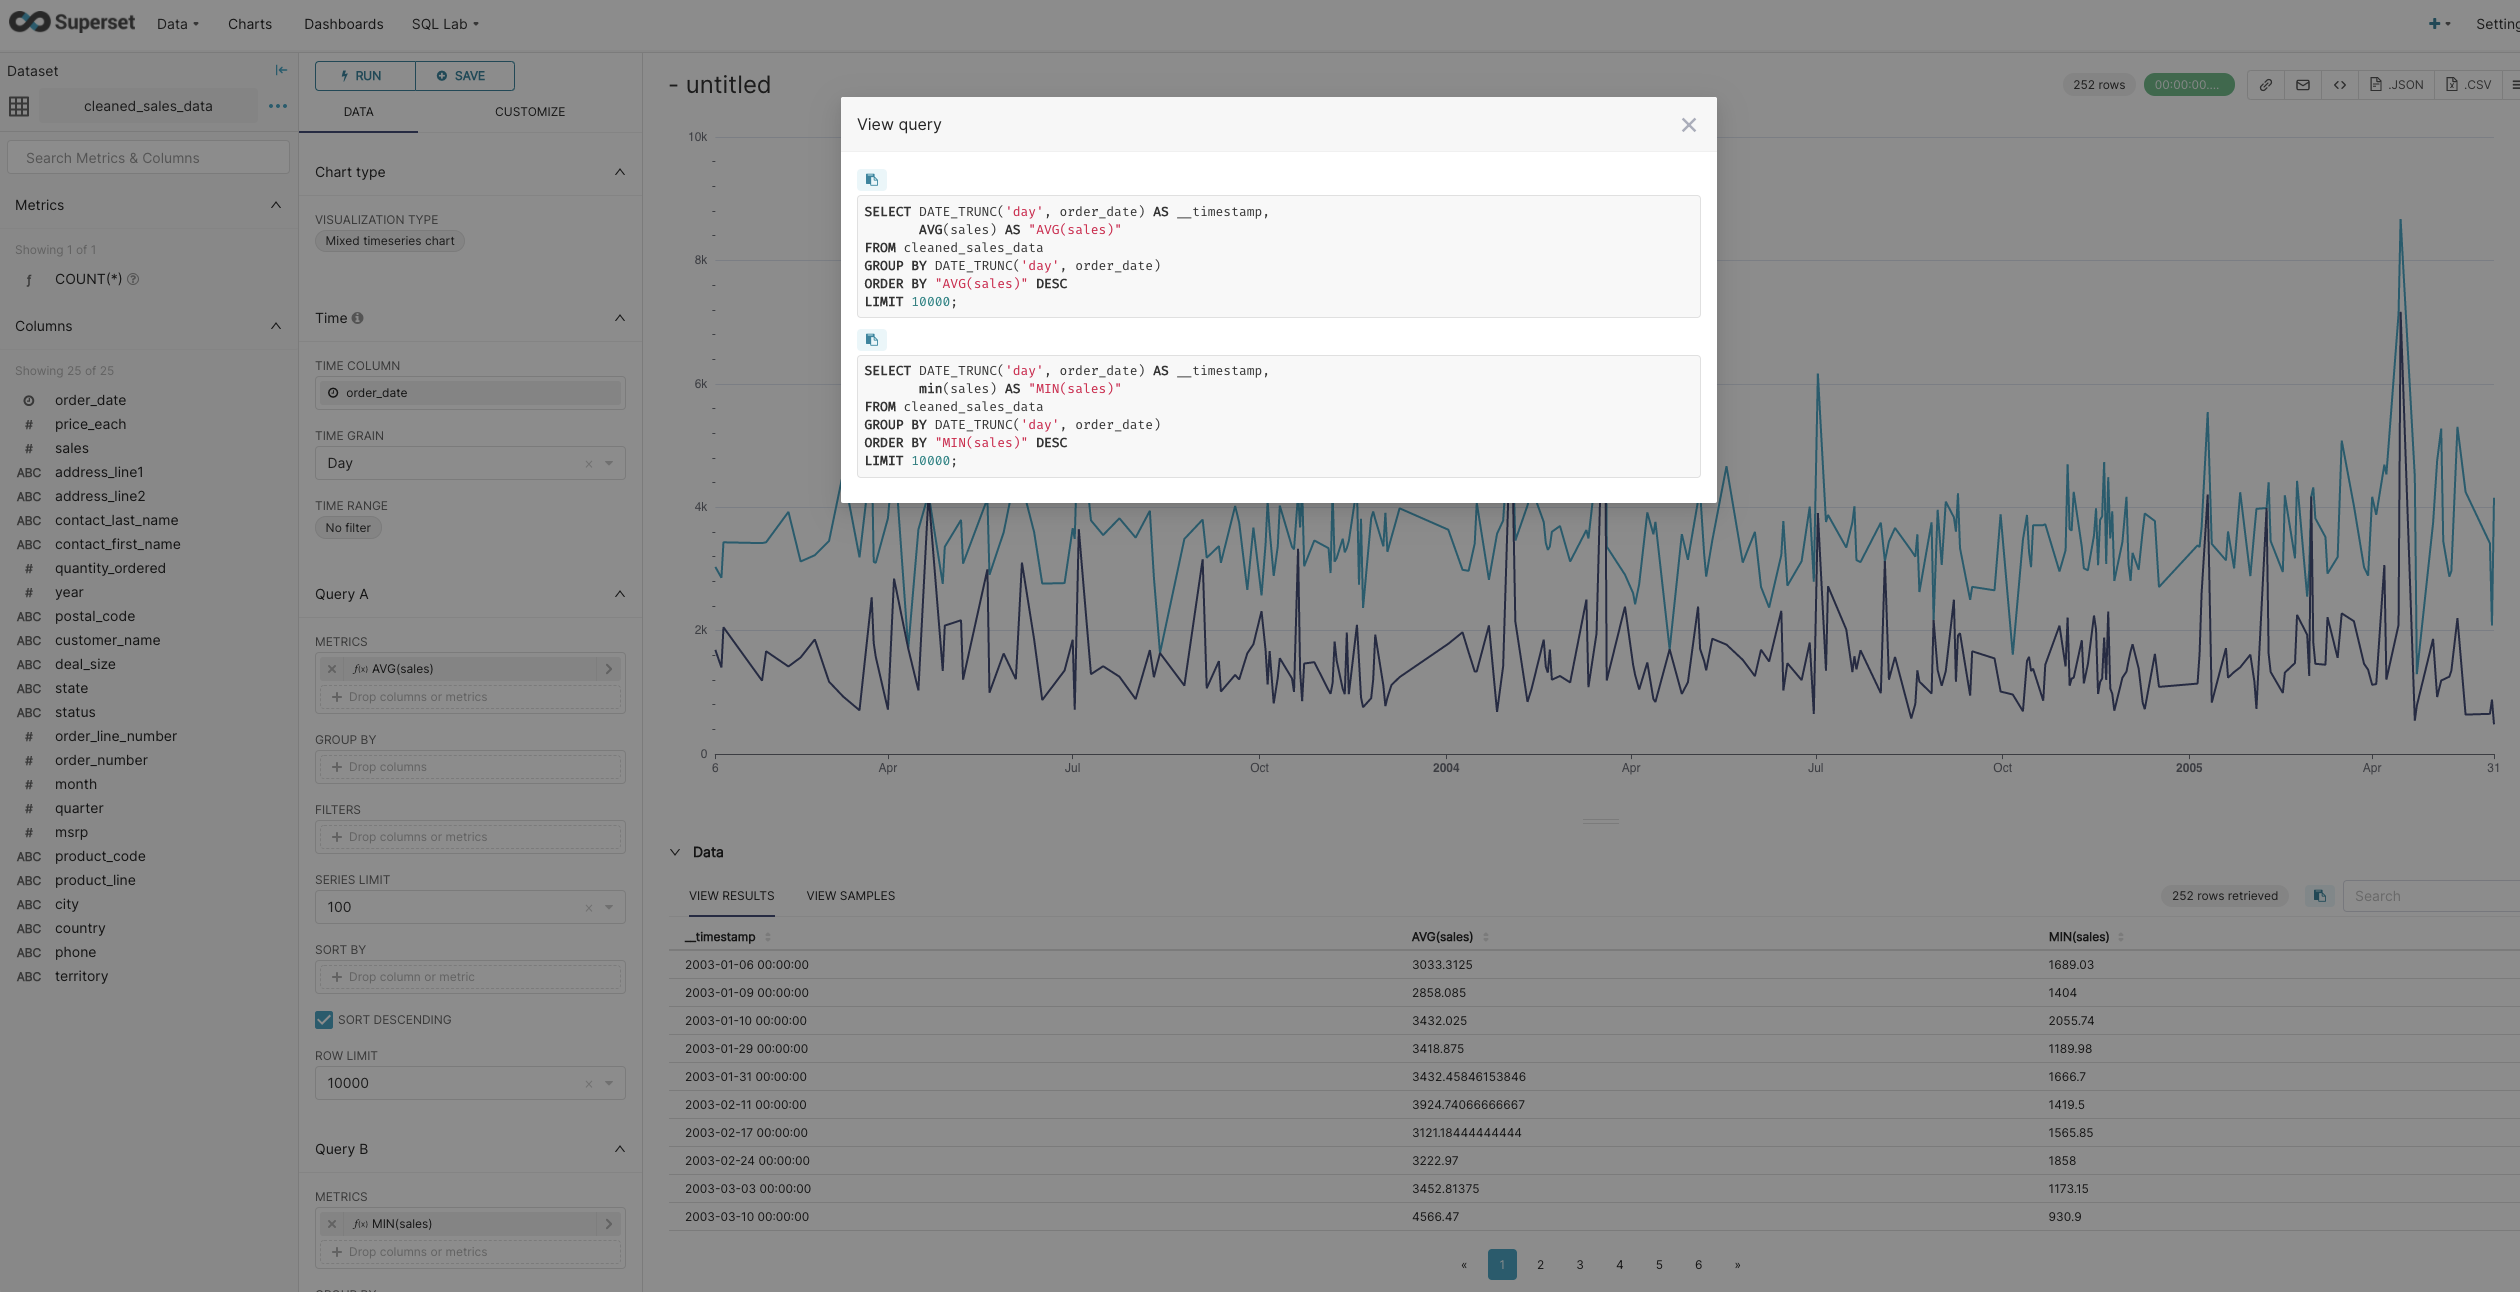Copy the first AVG(sales) query
Image resolution: width=2520 pixels, height=1292 pixels.
(871, 180)
